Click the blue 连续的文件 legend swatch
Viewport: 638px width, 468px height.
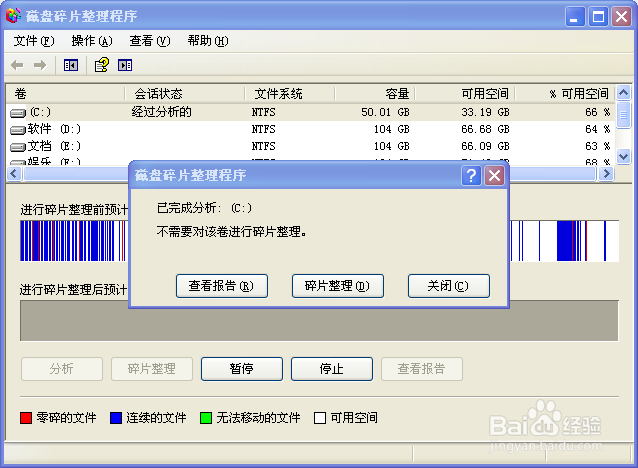(116, 418)
